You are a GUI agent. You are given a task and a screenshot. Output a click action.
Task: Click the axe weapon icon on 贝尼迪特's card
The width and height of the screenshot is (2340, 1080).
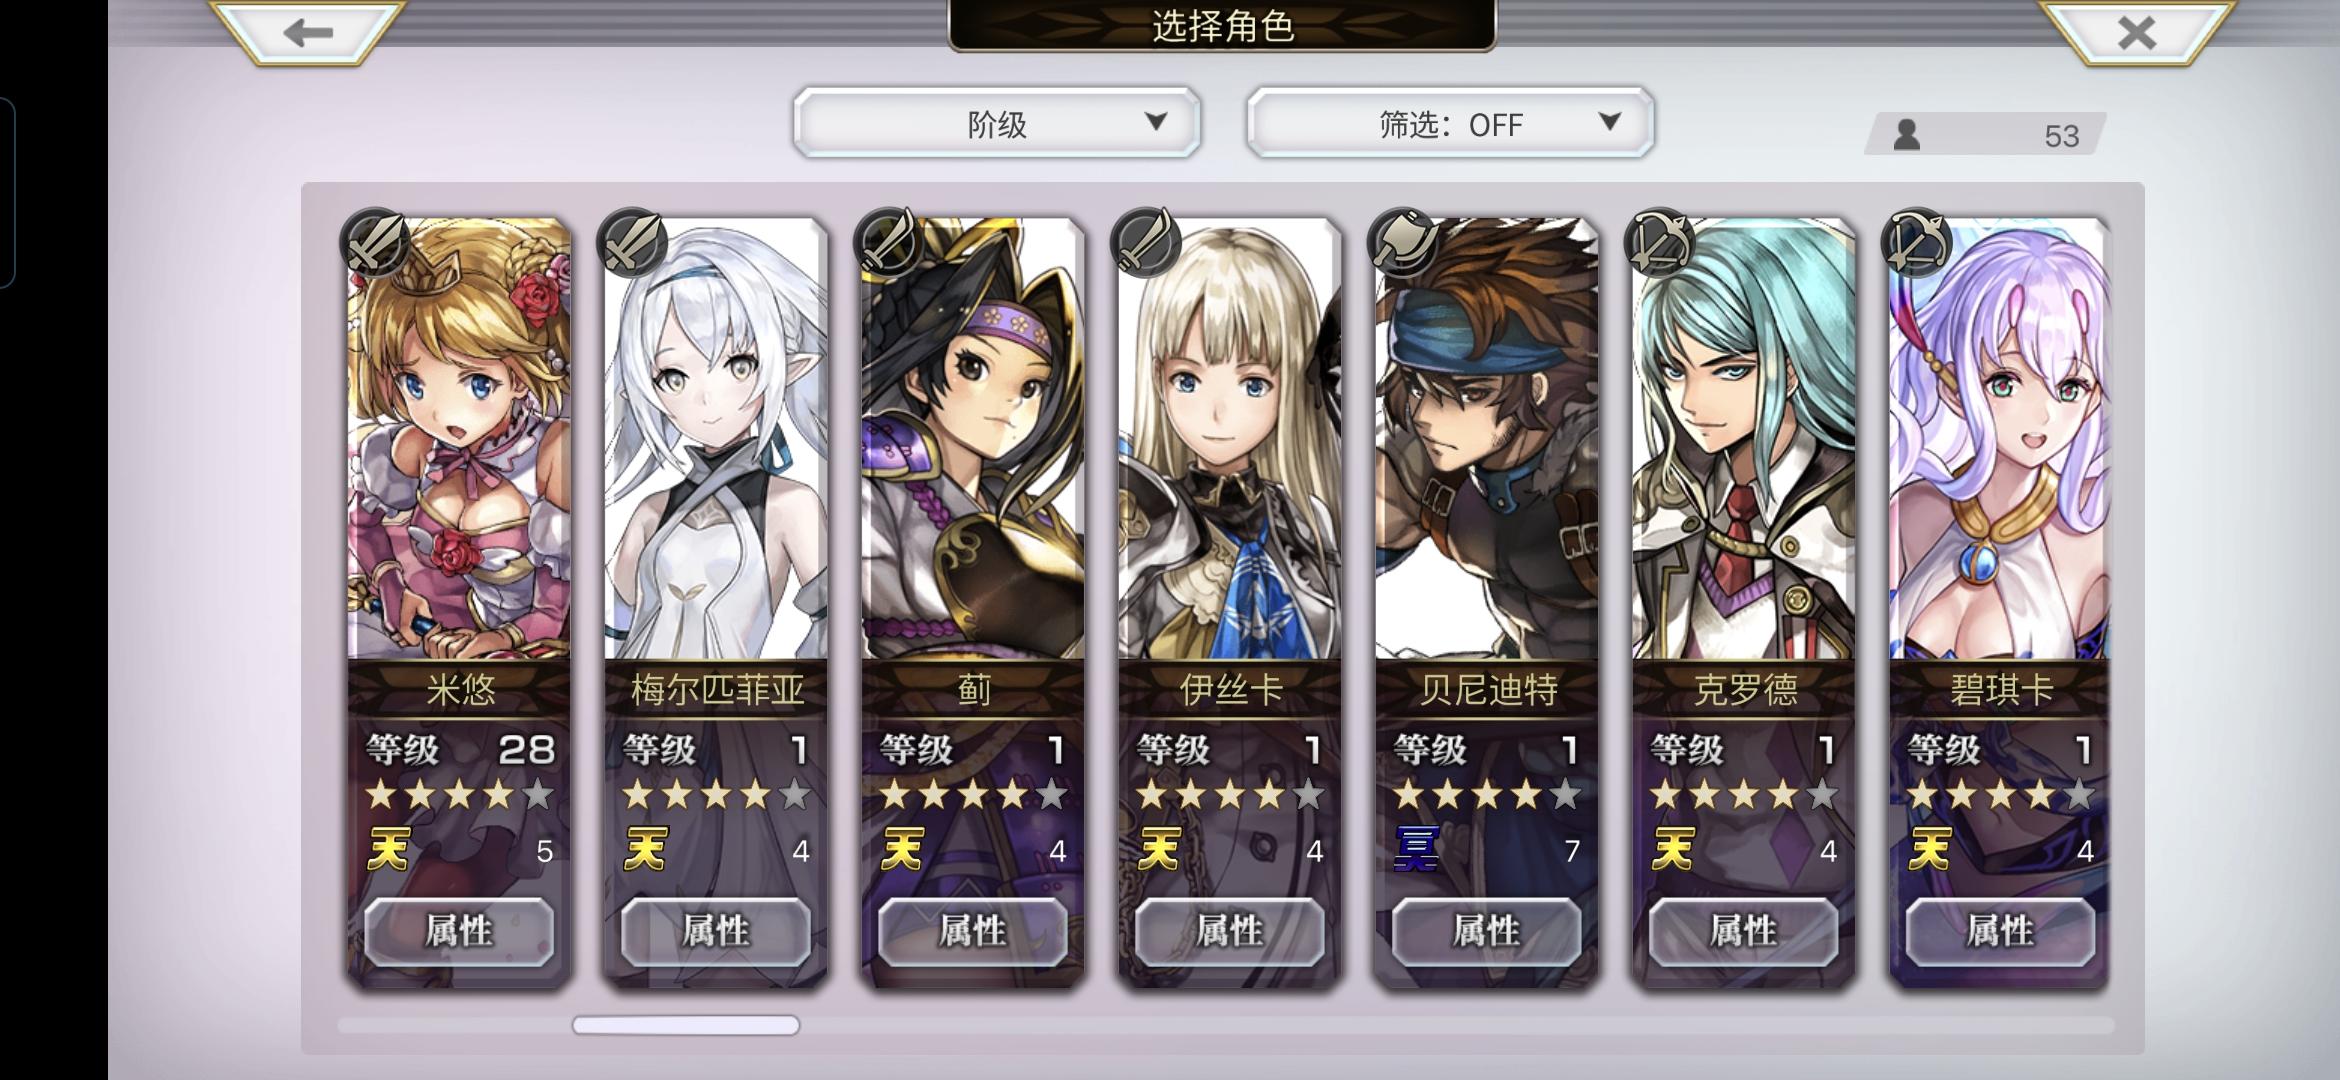click(x=1404, y=243)
